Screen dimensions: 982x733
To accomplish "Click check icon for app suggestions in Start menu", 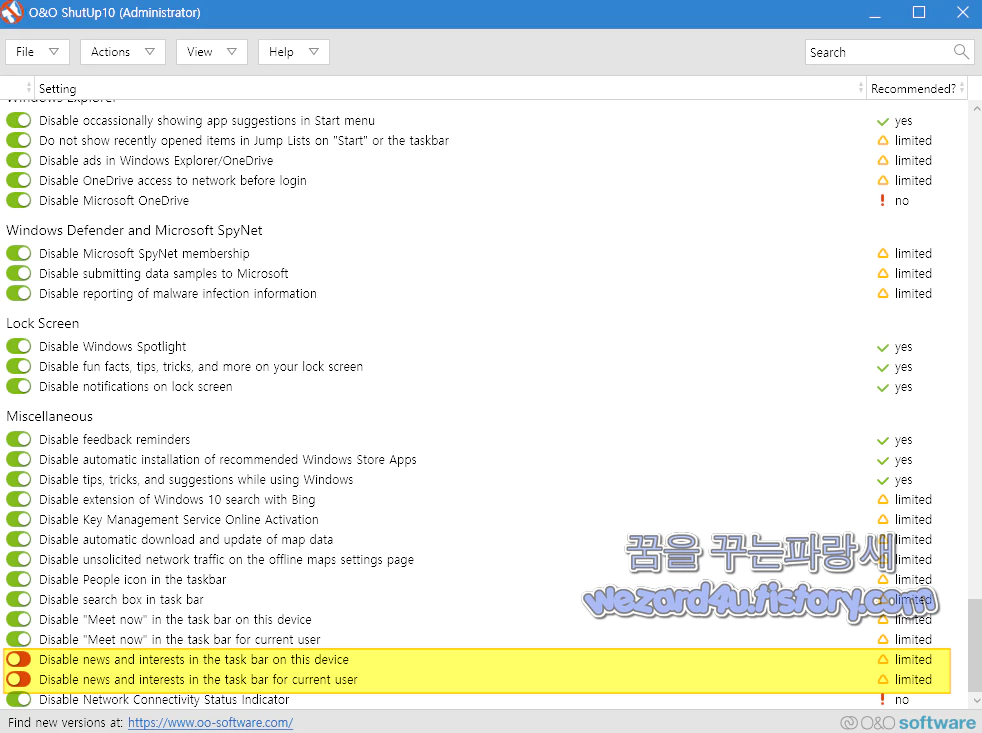I will [883, 121].
